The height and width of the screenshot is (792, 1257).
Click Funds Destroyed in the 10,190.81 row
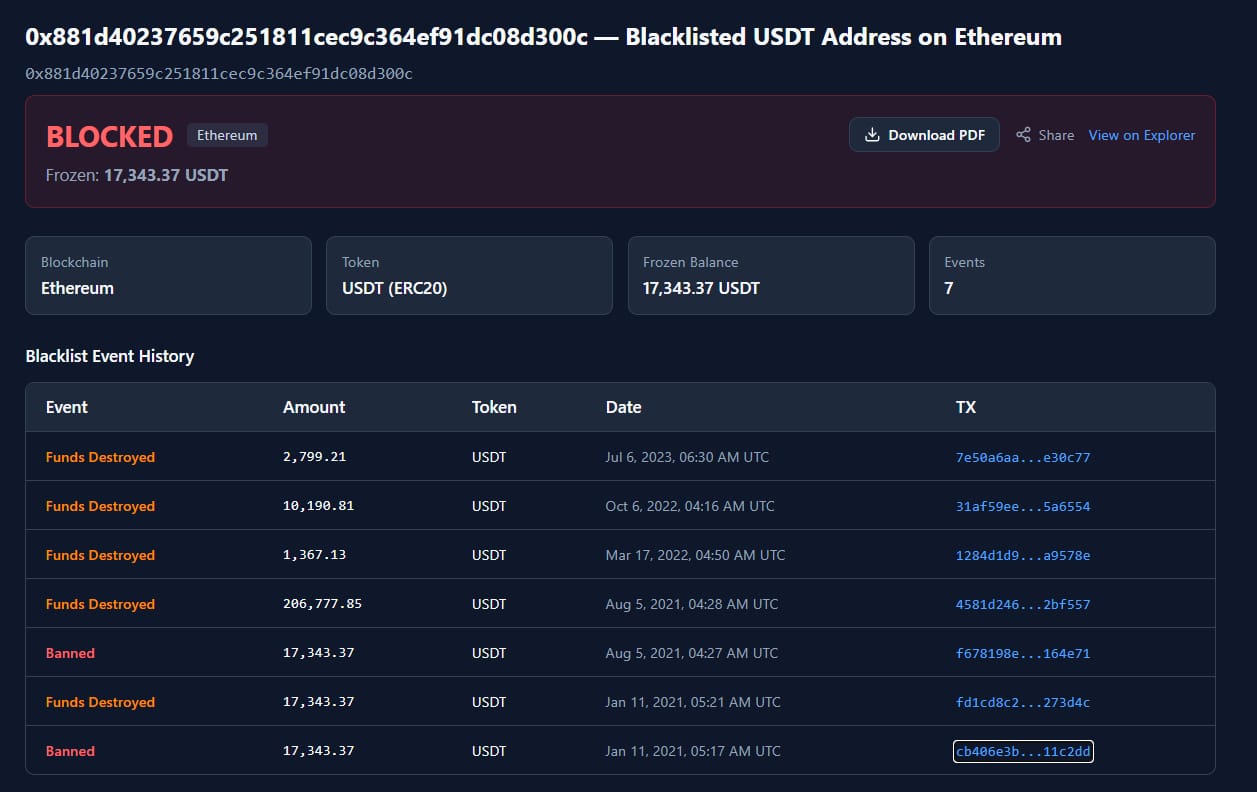coord(100,506)
